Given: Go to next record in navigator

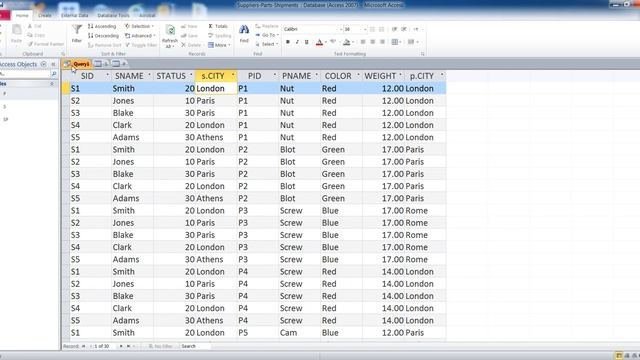Looking at the screenshot, I should 121,346.
